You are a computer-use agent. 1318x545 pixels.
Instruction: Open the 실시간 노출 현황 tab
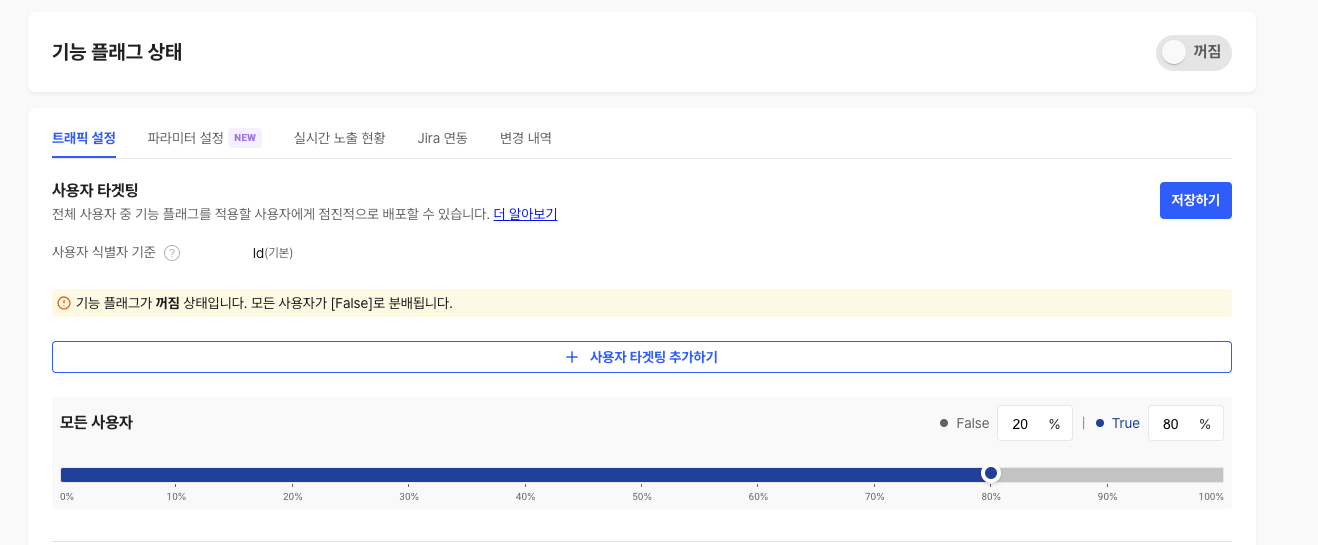(340, 138)
